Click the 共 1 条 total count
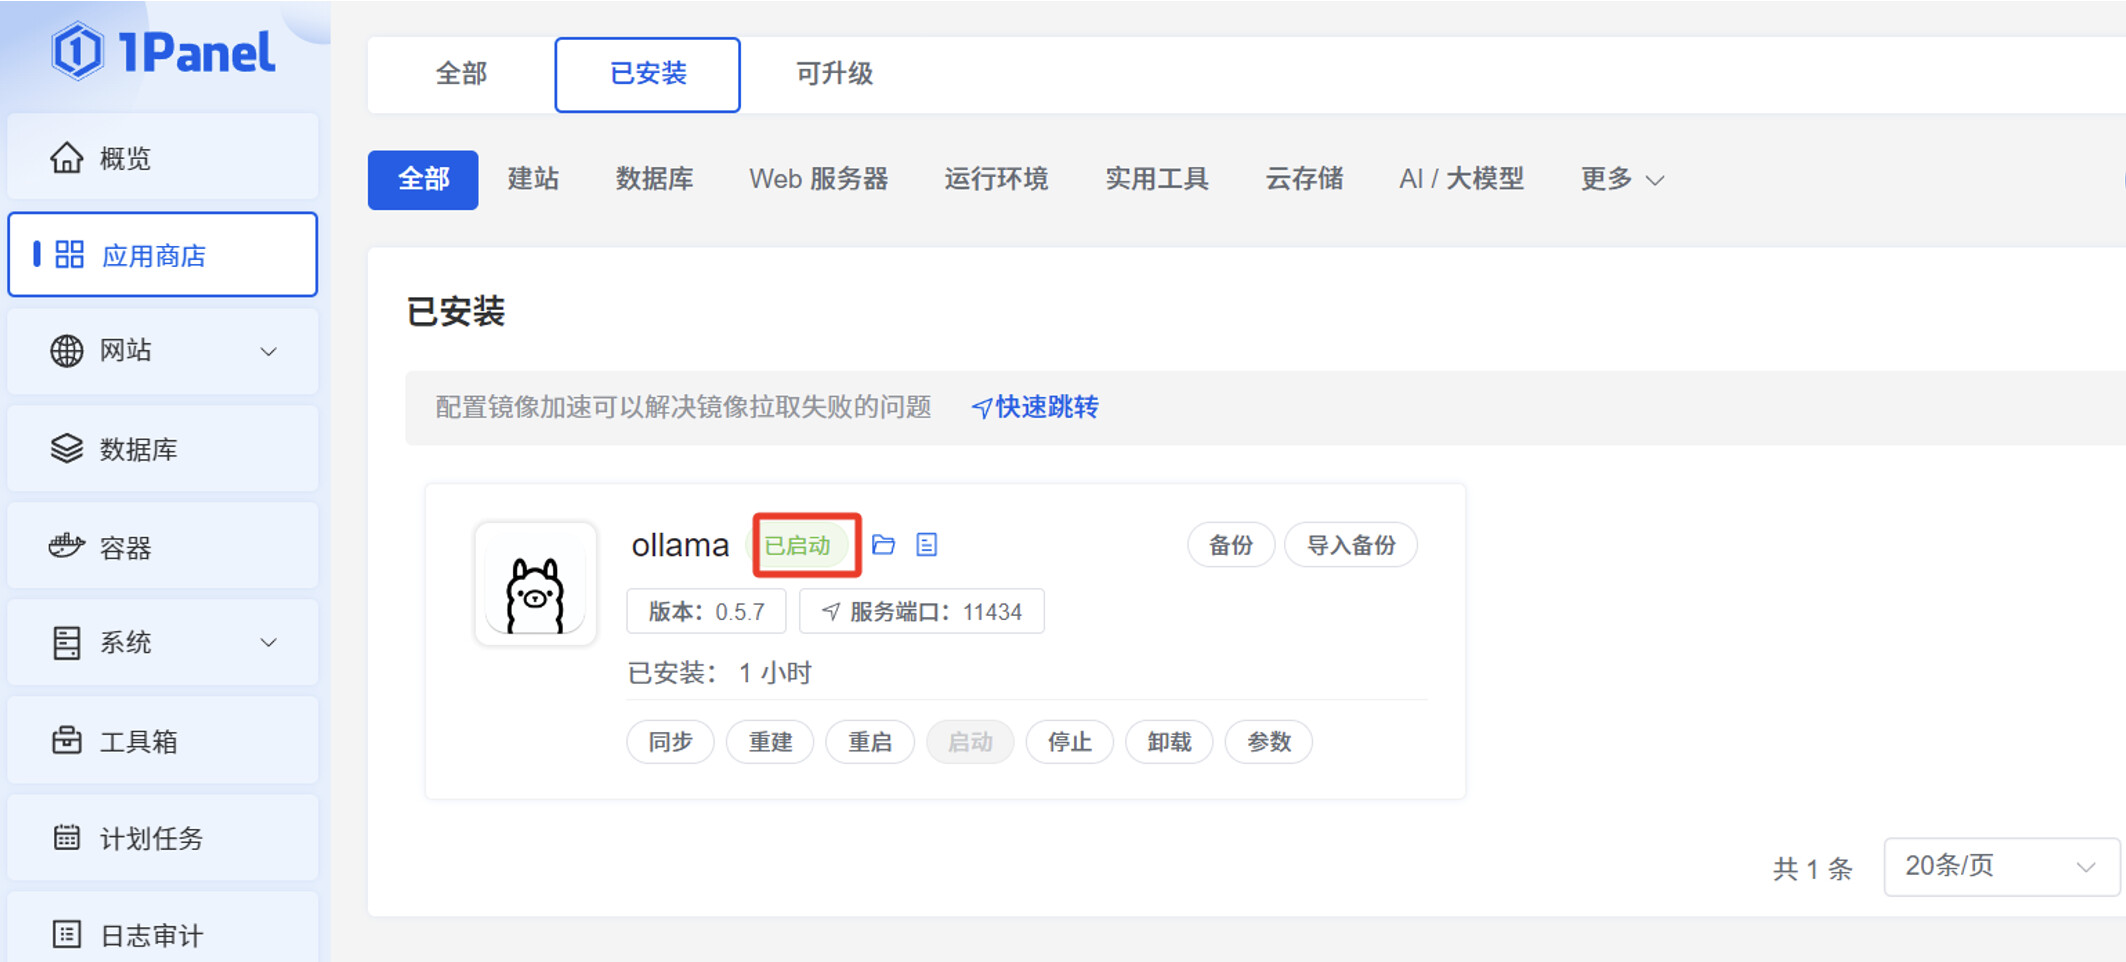The image size is (2126, 962). click(x=1812, y=868)
